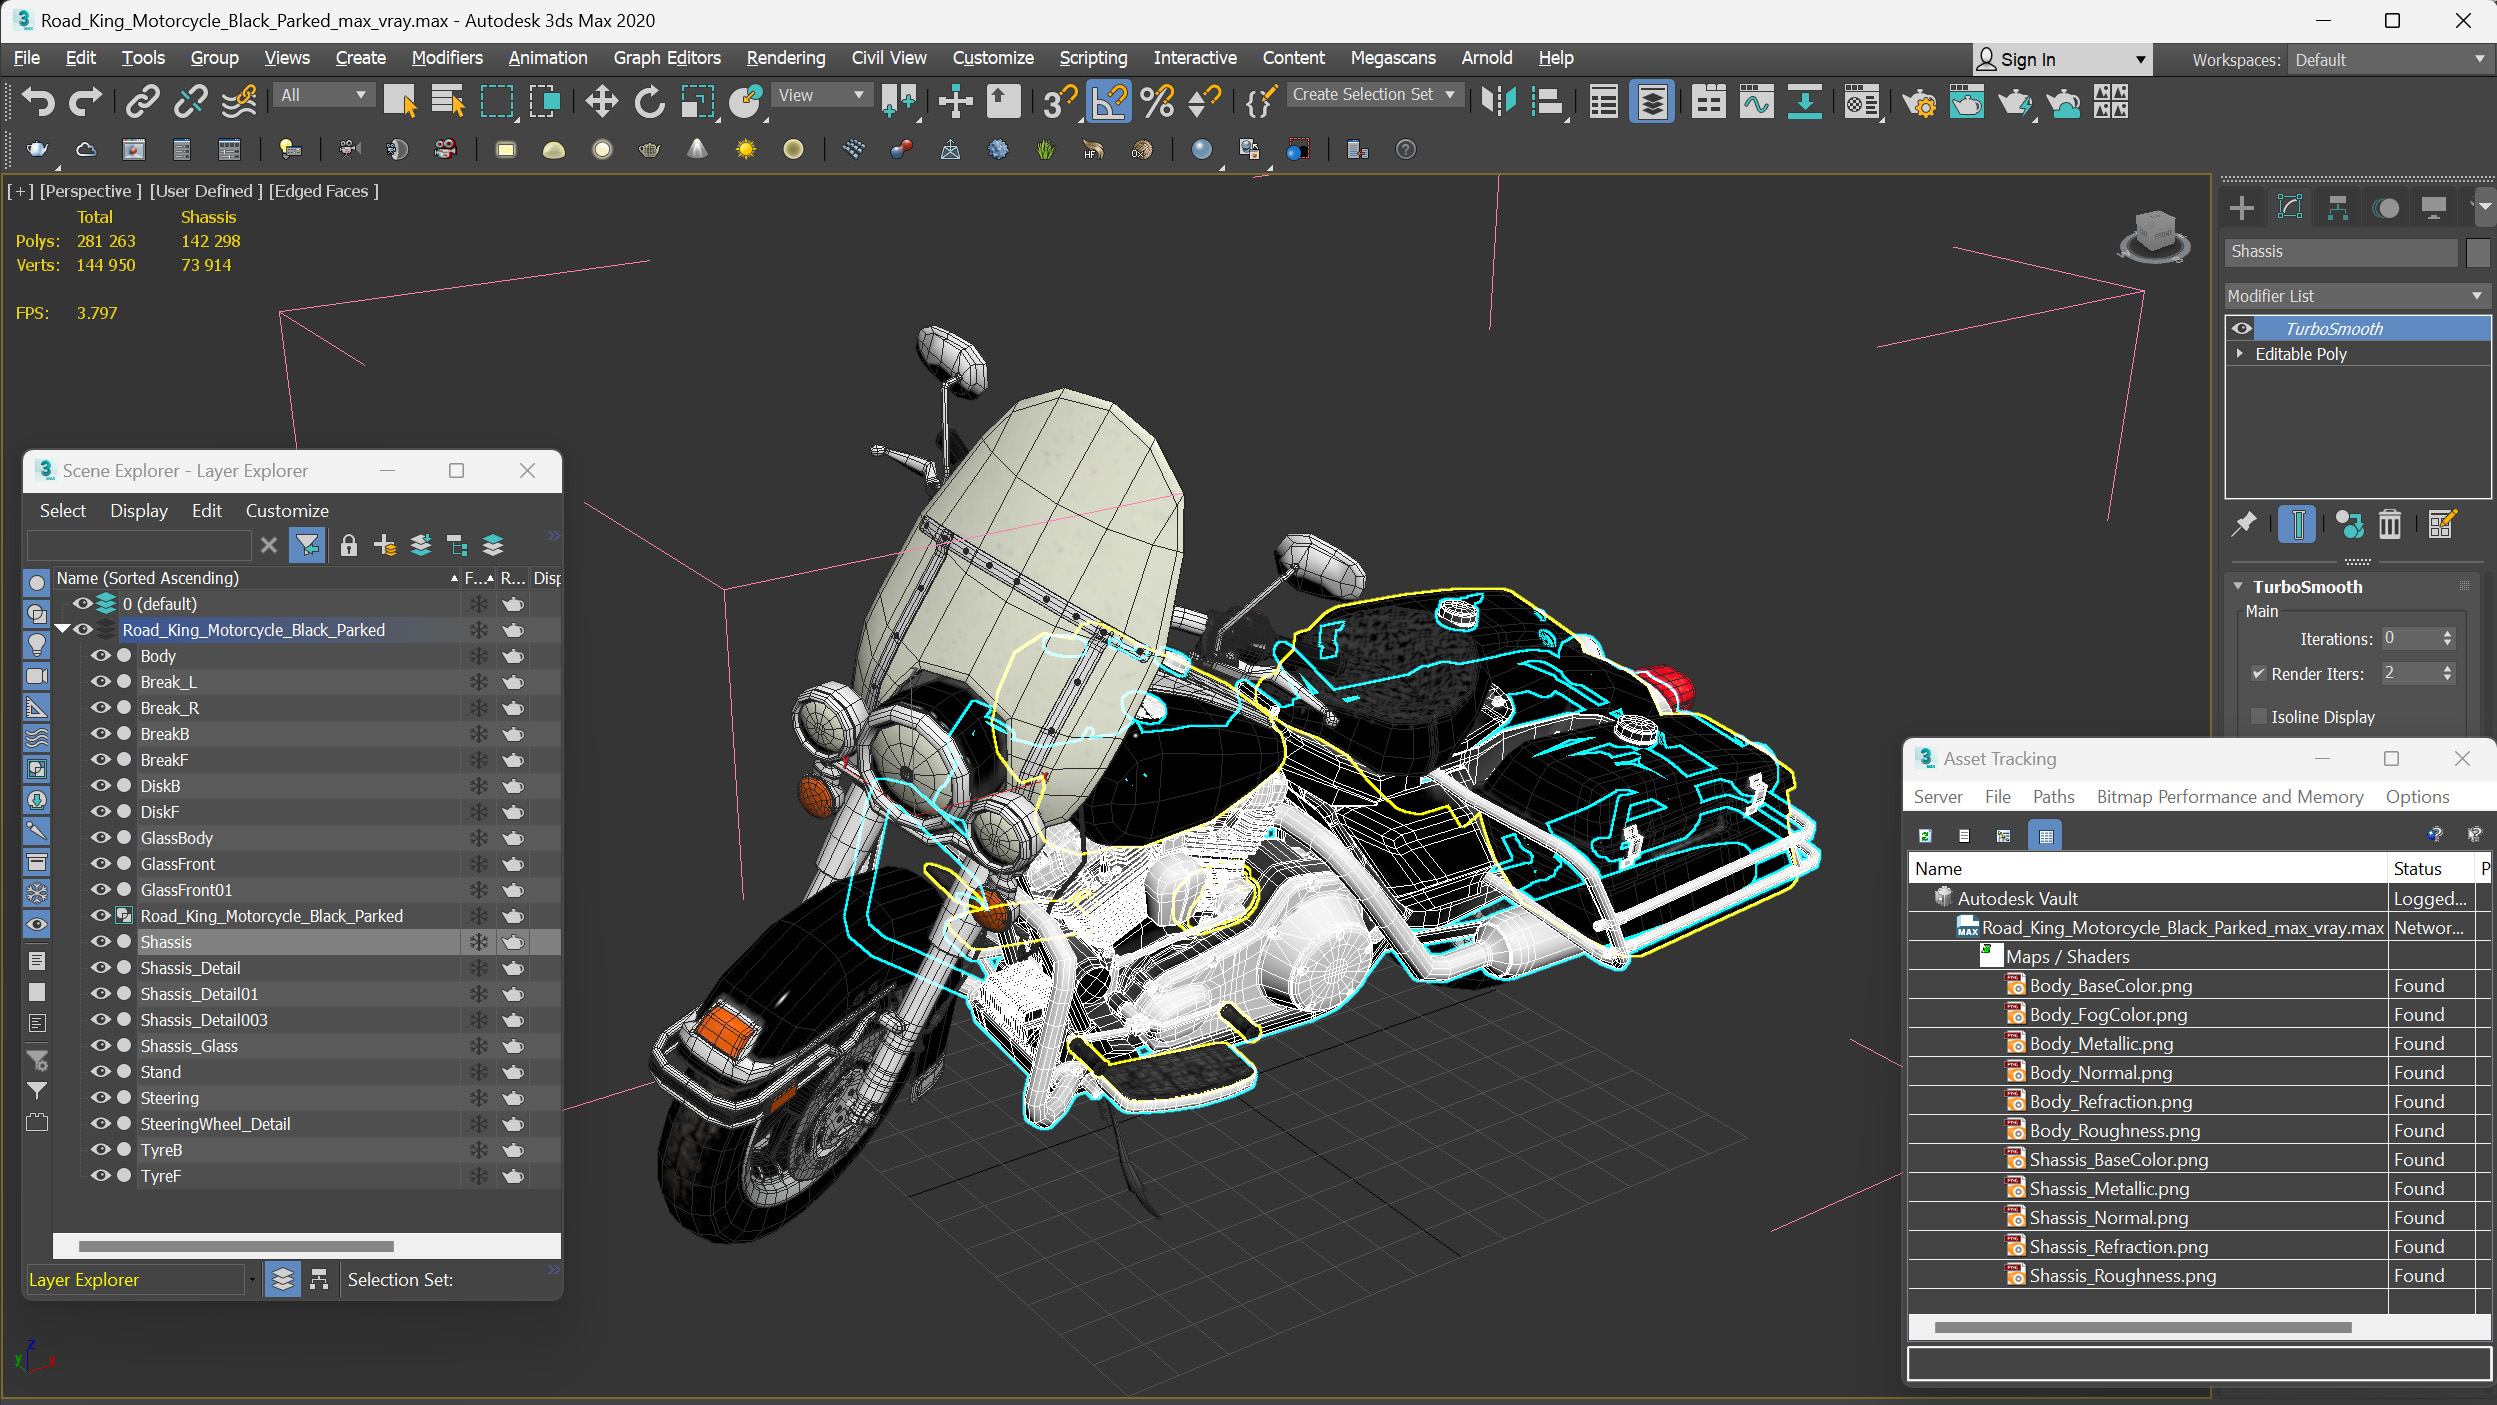Viewport: 2497px width, 1405px height.
Task: Click the ViewCube in the viewport
Action: click(x=2154, y=236)
